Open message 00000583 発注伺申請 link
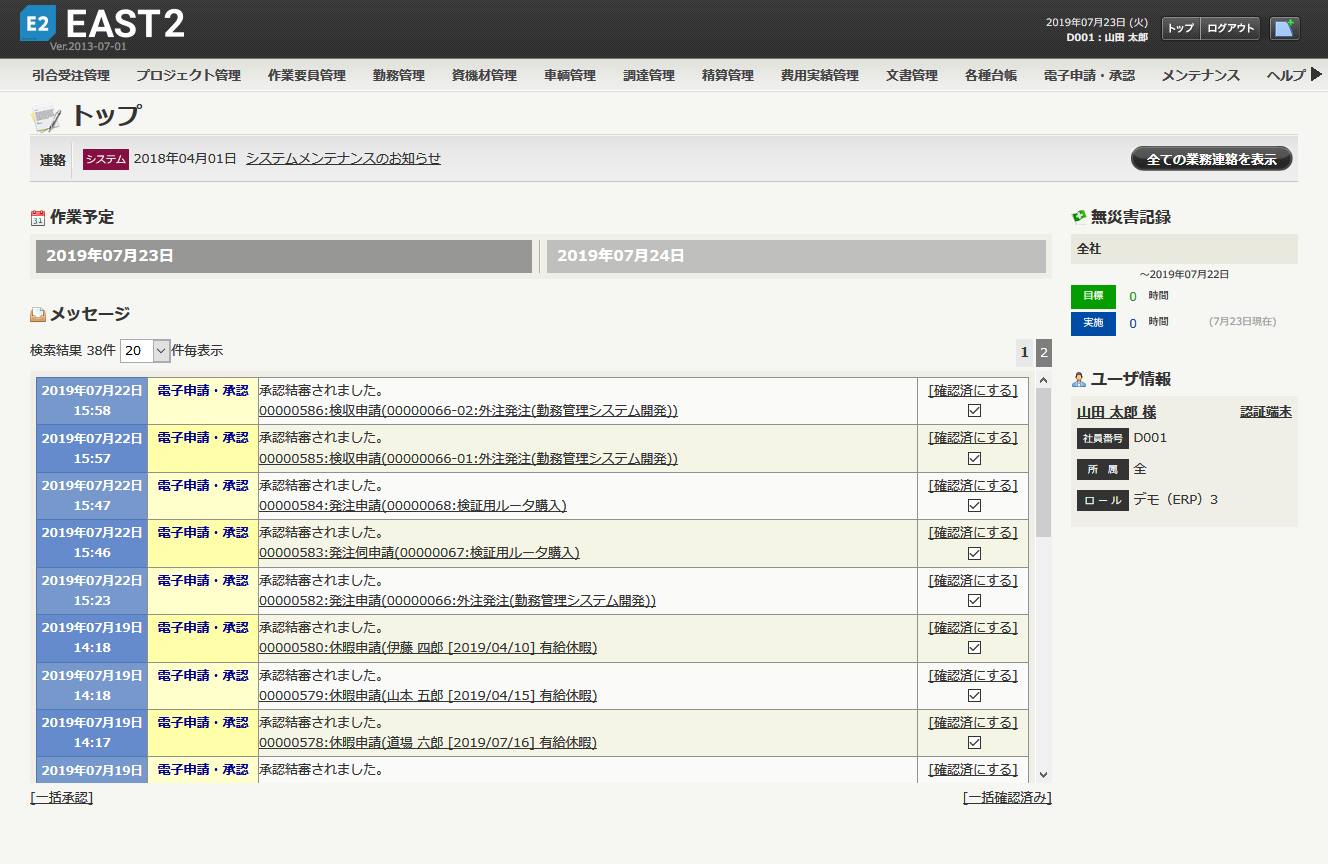The width and height of the screenshot is (1328, 864). coord(419,553)
